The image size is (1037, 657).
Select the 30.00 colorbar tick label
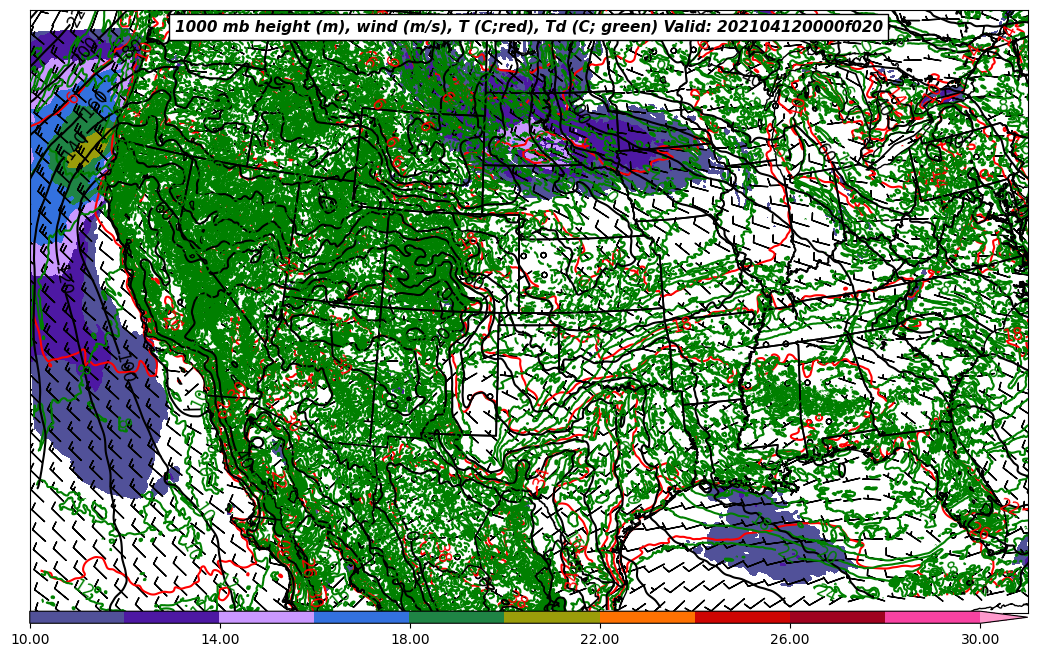980,638
